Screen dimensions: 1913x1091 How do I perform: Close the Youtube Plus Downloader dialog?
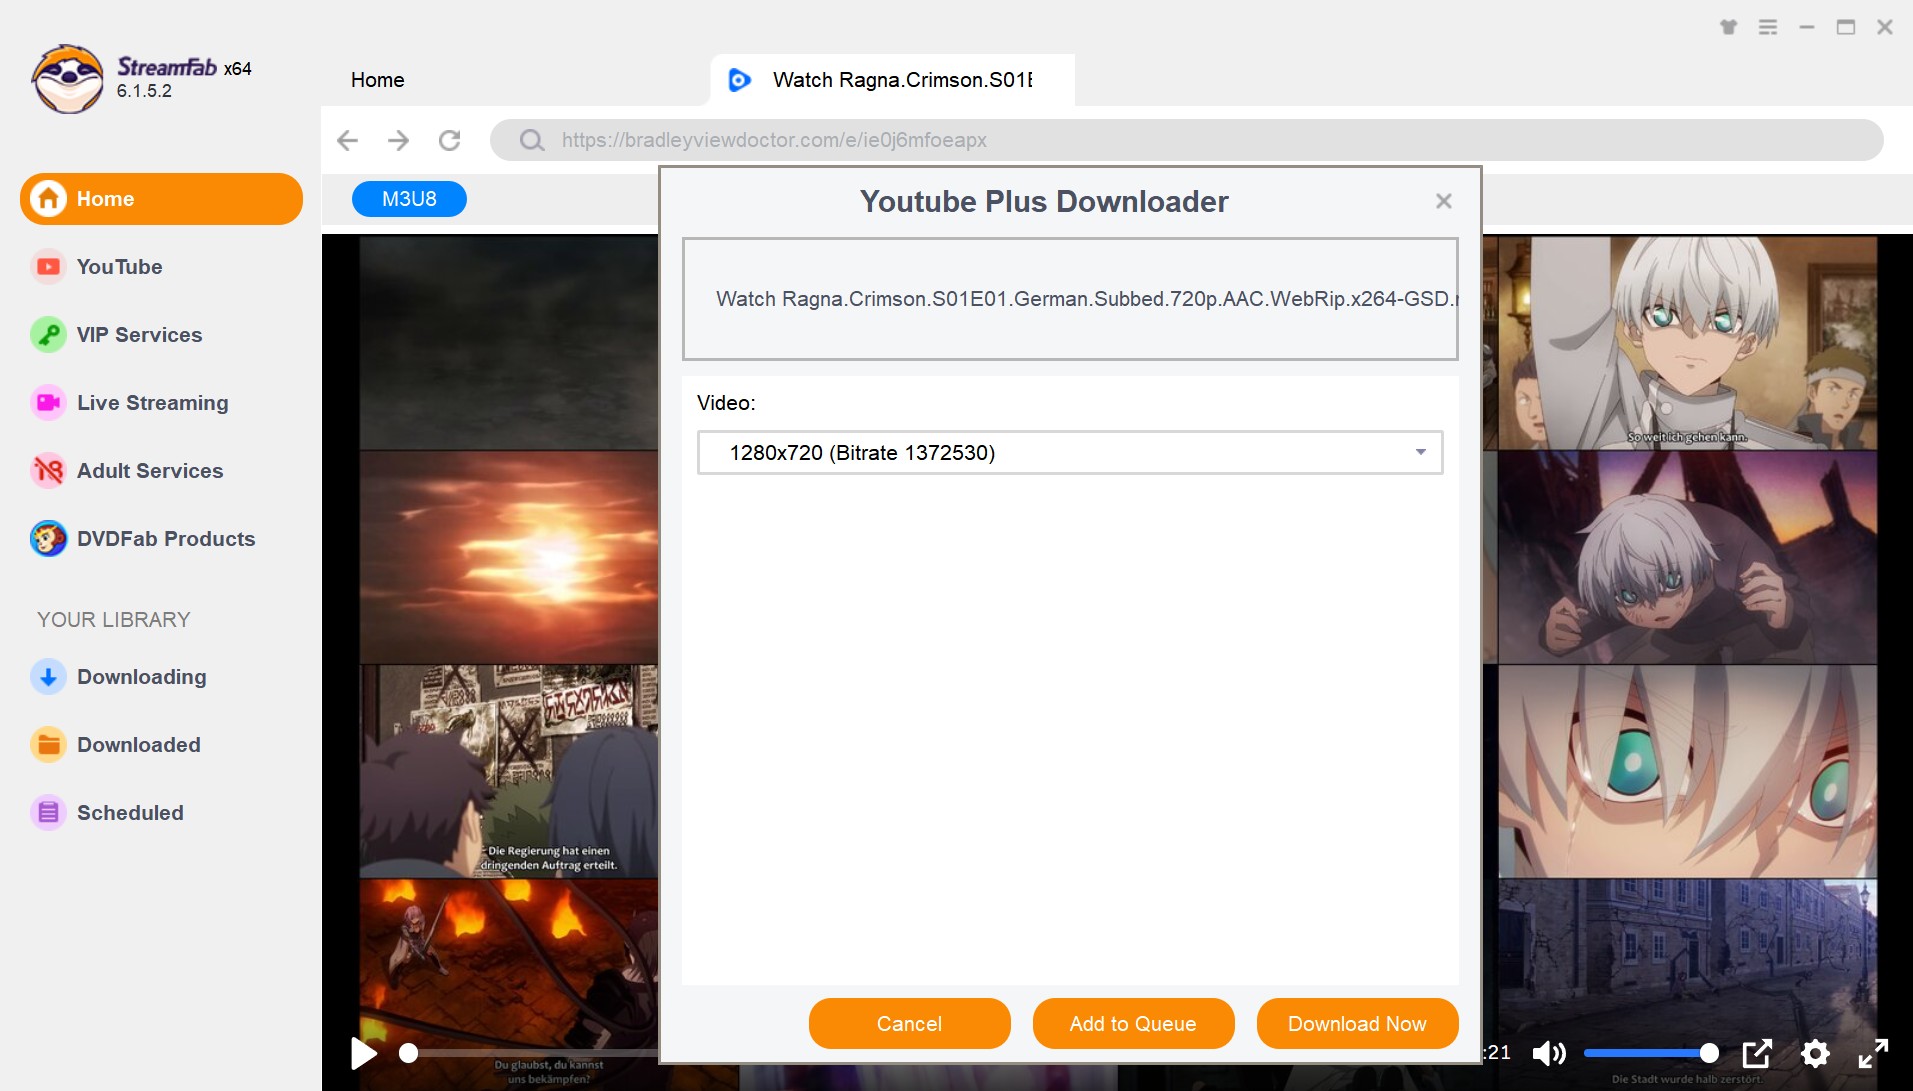1443,201
